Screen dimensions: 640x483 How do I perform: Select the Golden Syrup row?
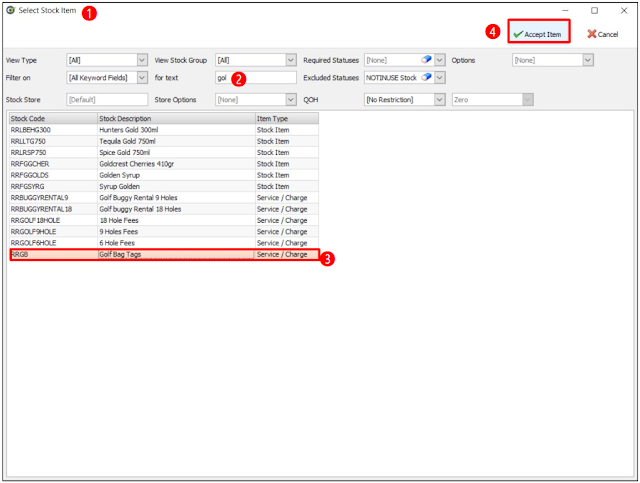pyautogui.click(x=164, y=175)
